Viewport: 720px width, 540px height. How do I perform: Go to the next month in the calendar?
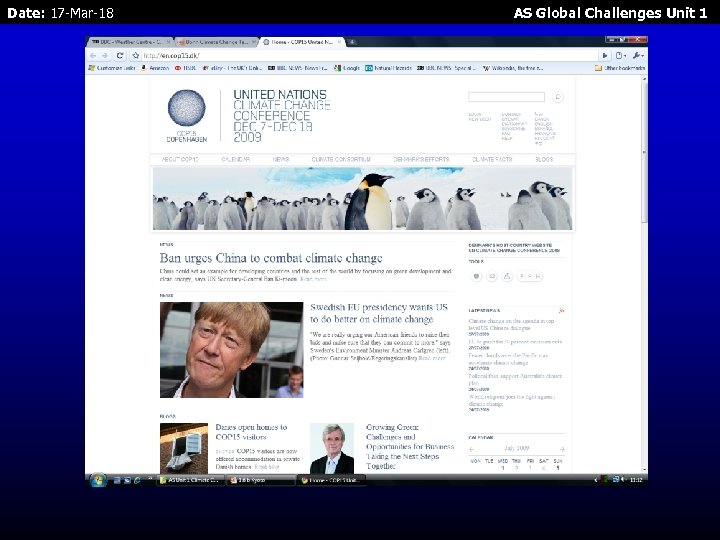click(x=562, y=449)
